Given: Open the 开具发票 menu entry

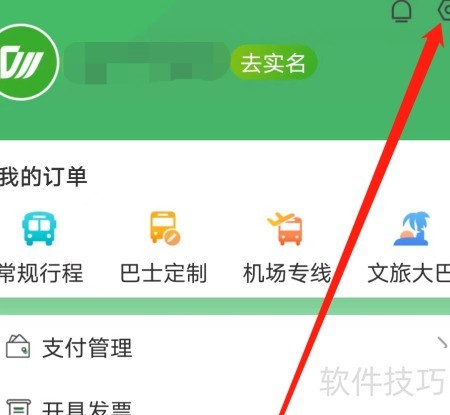Looking at the screenshot, I should pos(225,407).
